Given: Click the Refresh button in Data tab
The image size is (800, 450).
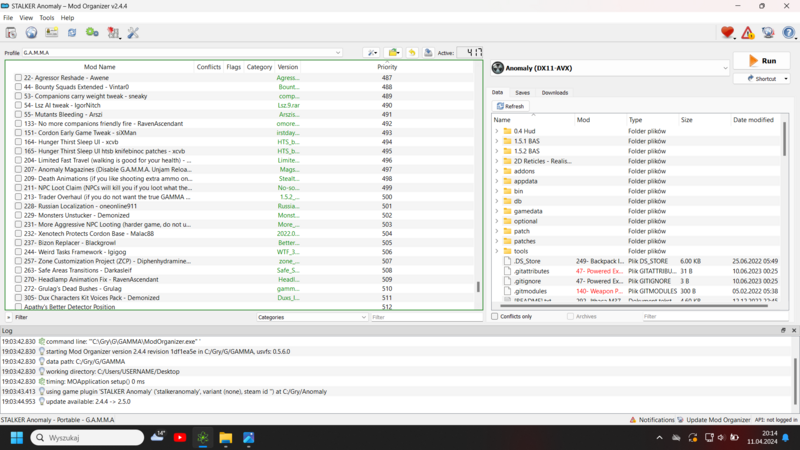Looking at the screenshot, I should 510,106.
